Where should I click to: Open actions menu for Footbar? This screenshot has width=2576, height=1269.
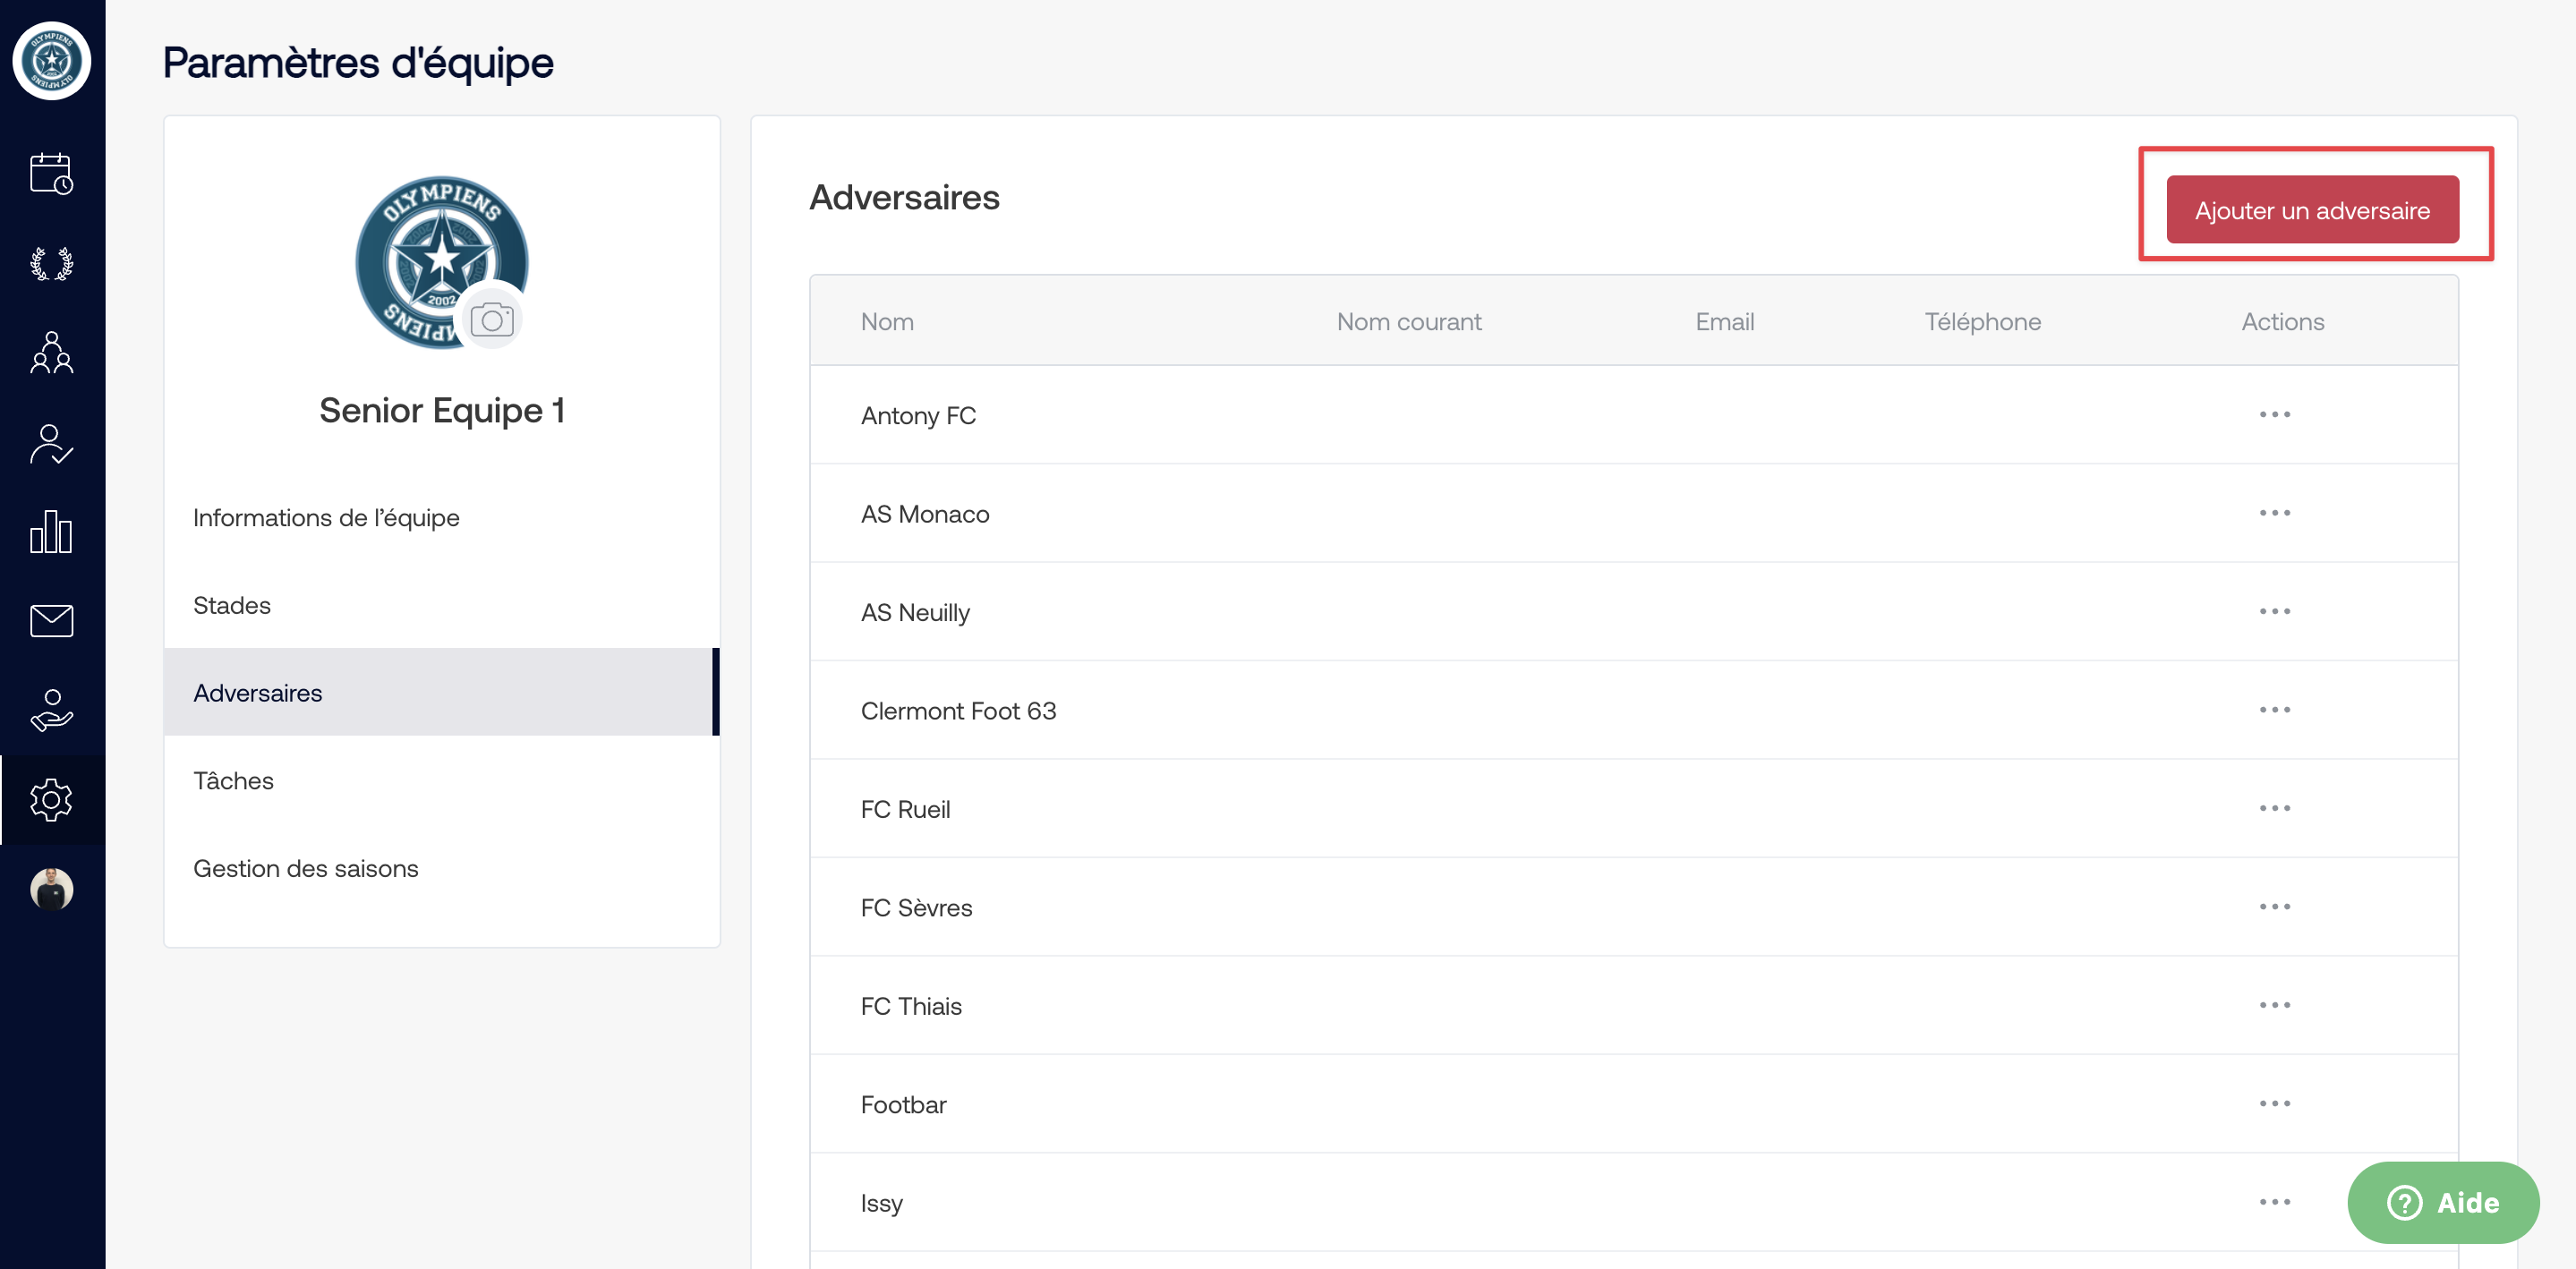point(2274,1104)
